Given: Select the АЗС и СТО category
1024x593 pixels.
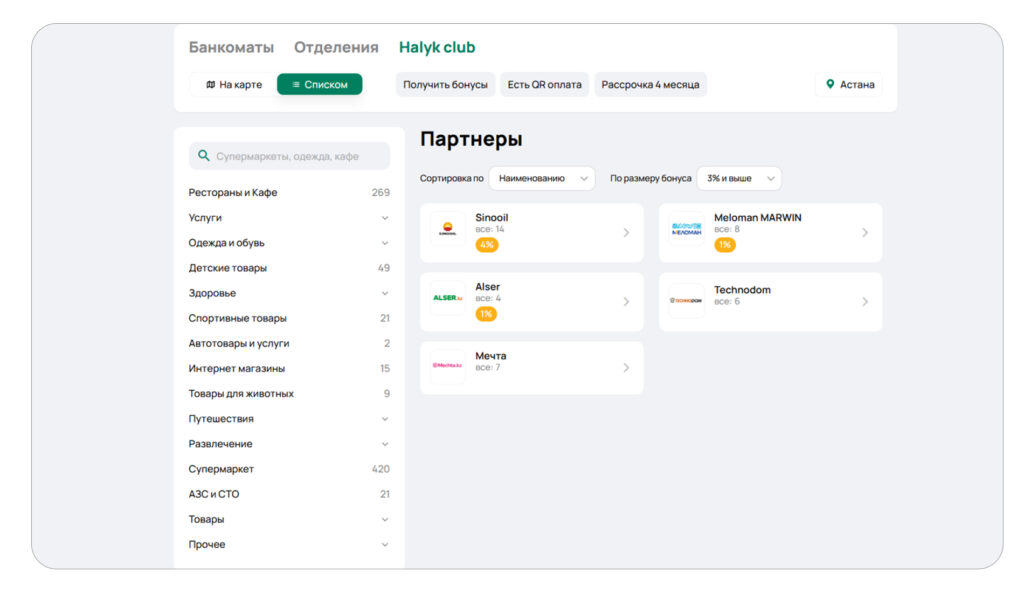Looking at the screenshot, I should coord(289,494).
